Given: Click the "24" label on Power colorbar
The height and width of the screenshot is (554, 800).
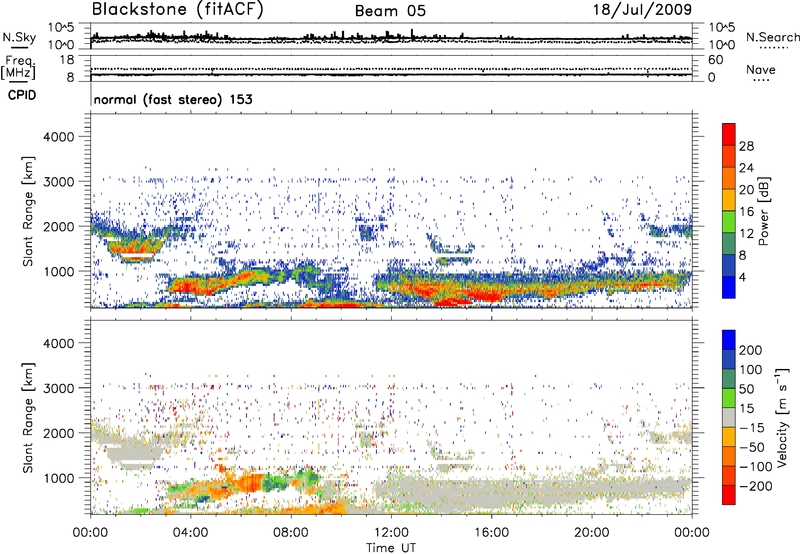Looking at the screenshot, I should point(746,168).
